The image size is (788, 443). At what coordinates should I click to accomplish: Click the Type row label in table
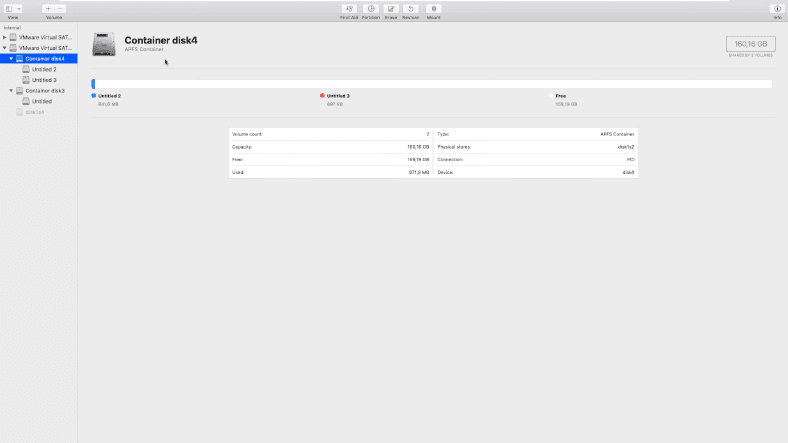click(x=443, y=134)
